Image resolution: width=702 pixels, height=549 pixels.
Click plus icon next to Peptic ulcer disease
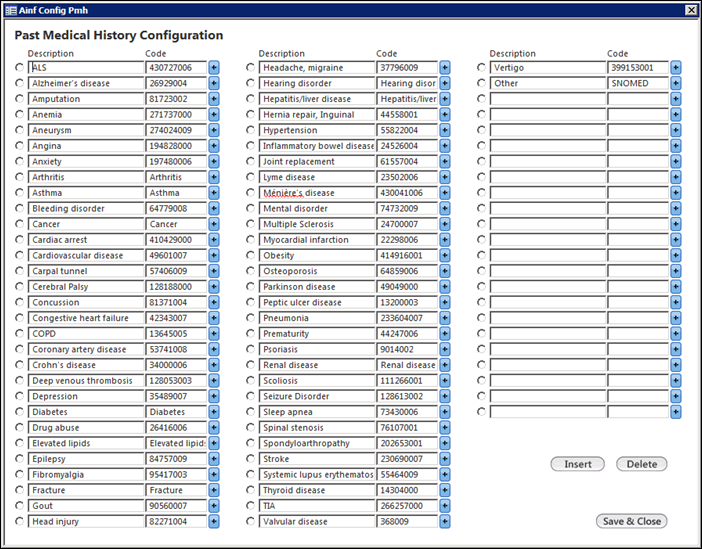[x=445, y=303]
